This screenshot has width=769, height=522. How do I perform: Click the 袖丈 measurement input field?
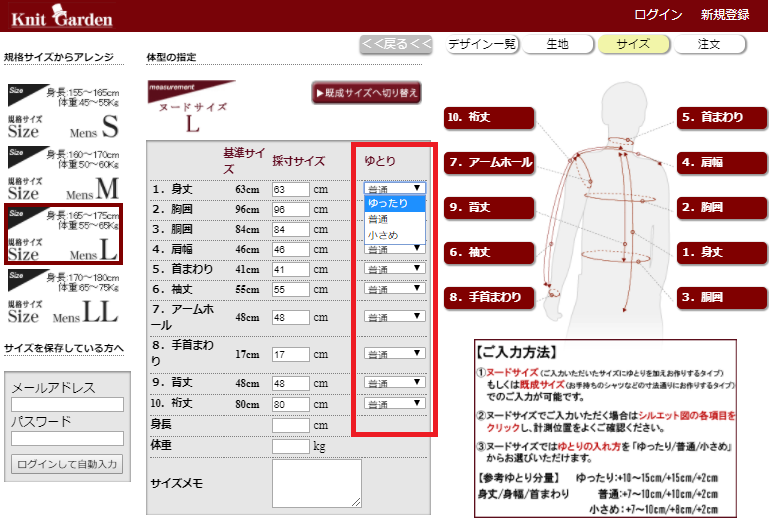(291, 289)
